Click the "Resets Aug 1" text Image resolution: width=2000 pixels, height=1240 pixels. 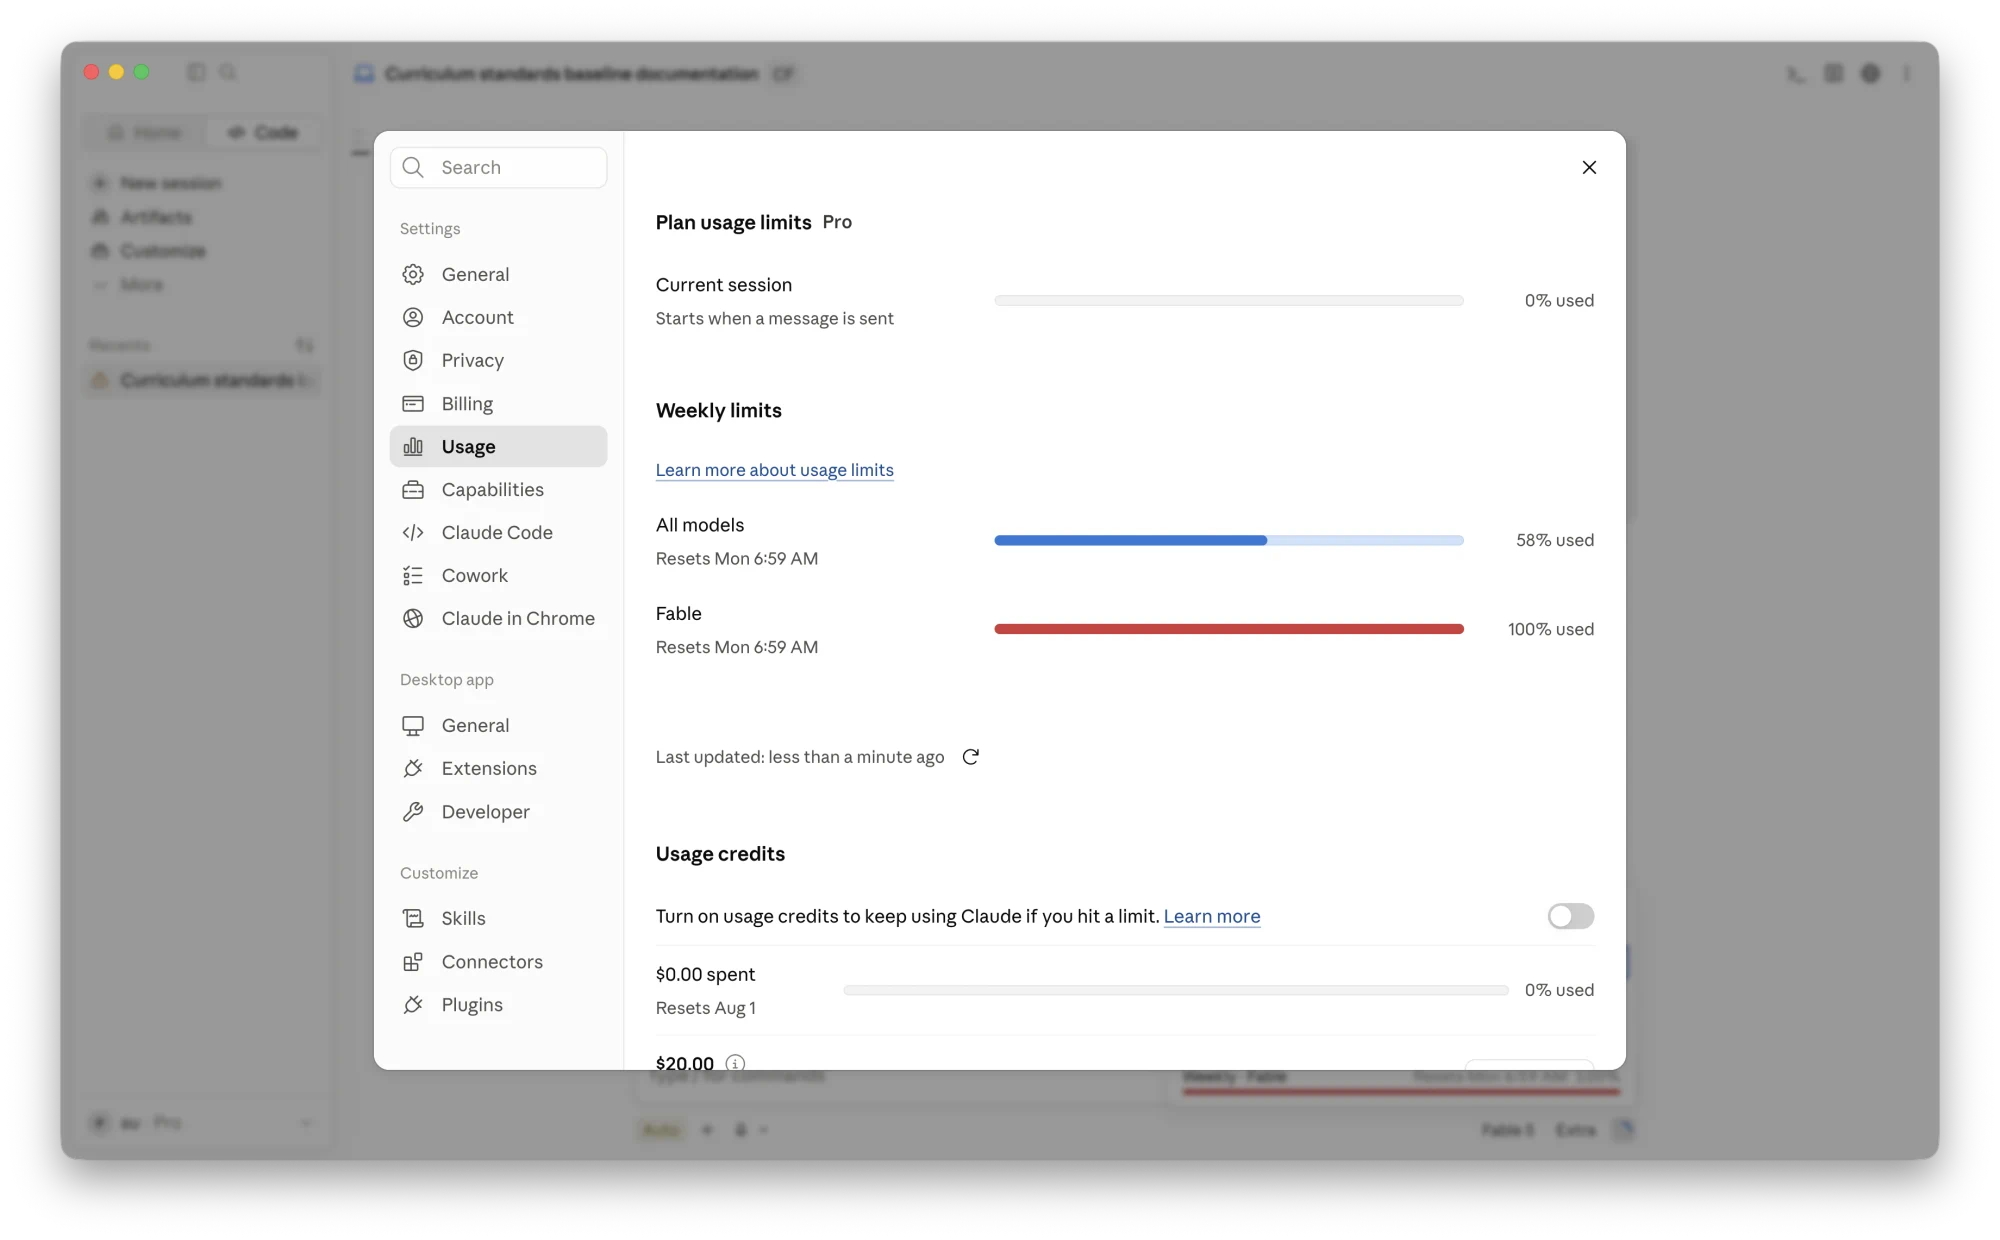705,1008
